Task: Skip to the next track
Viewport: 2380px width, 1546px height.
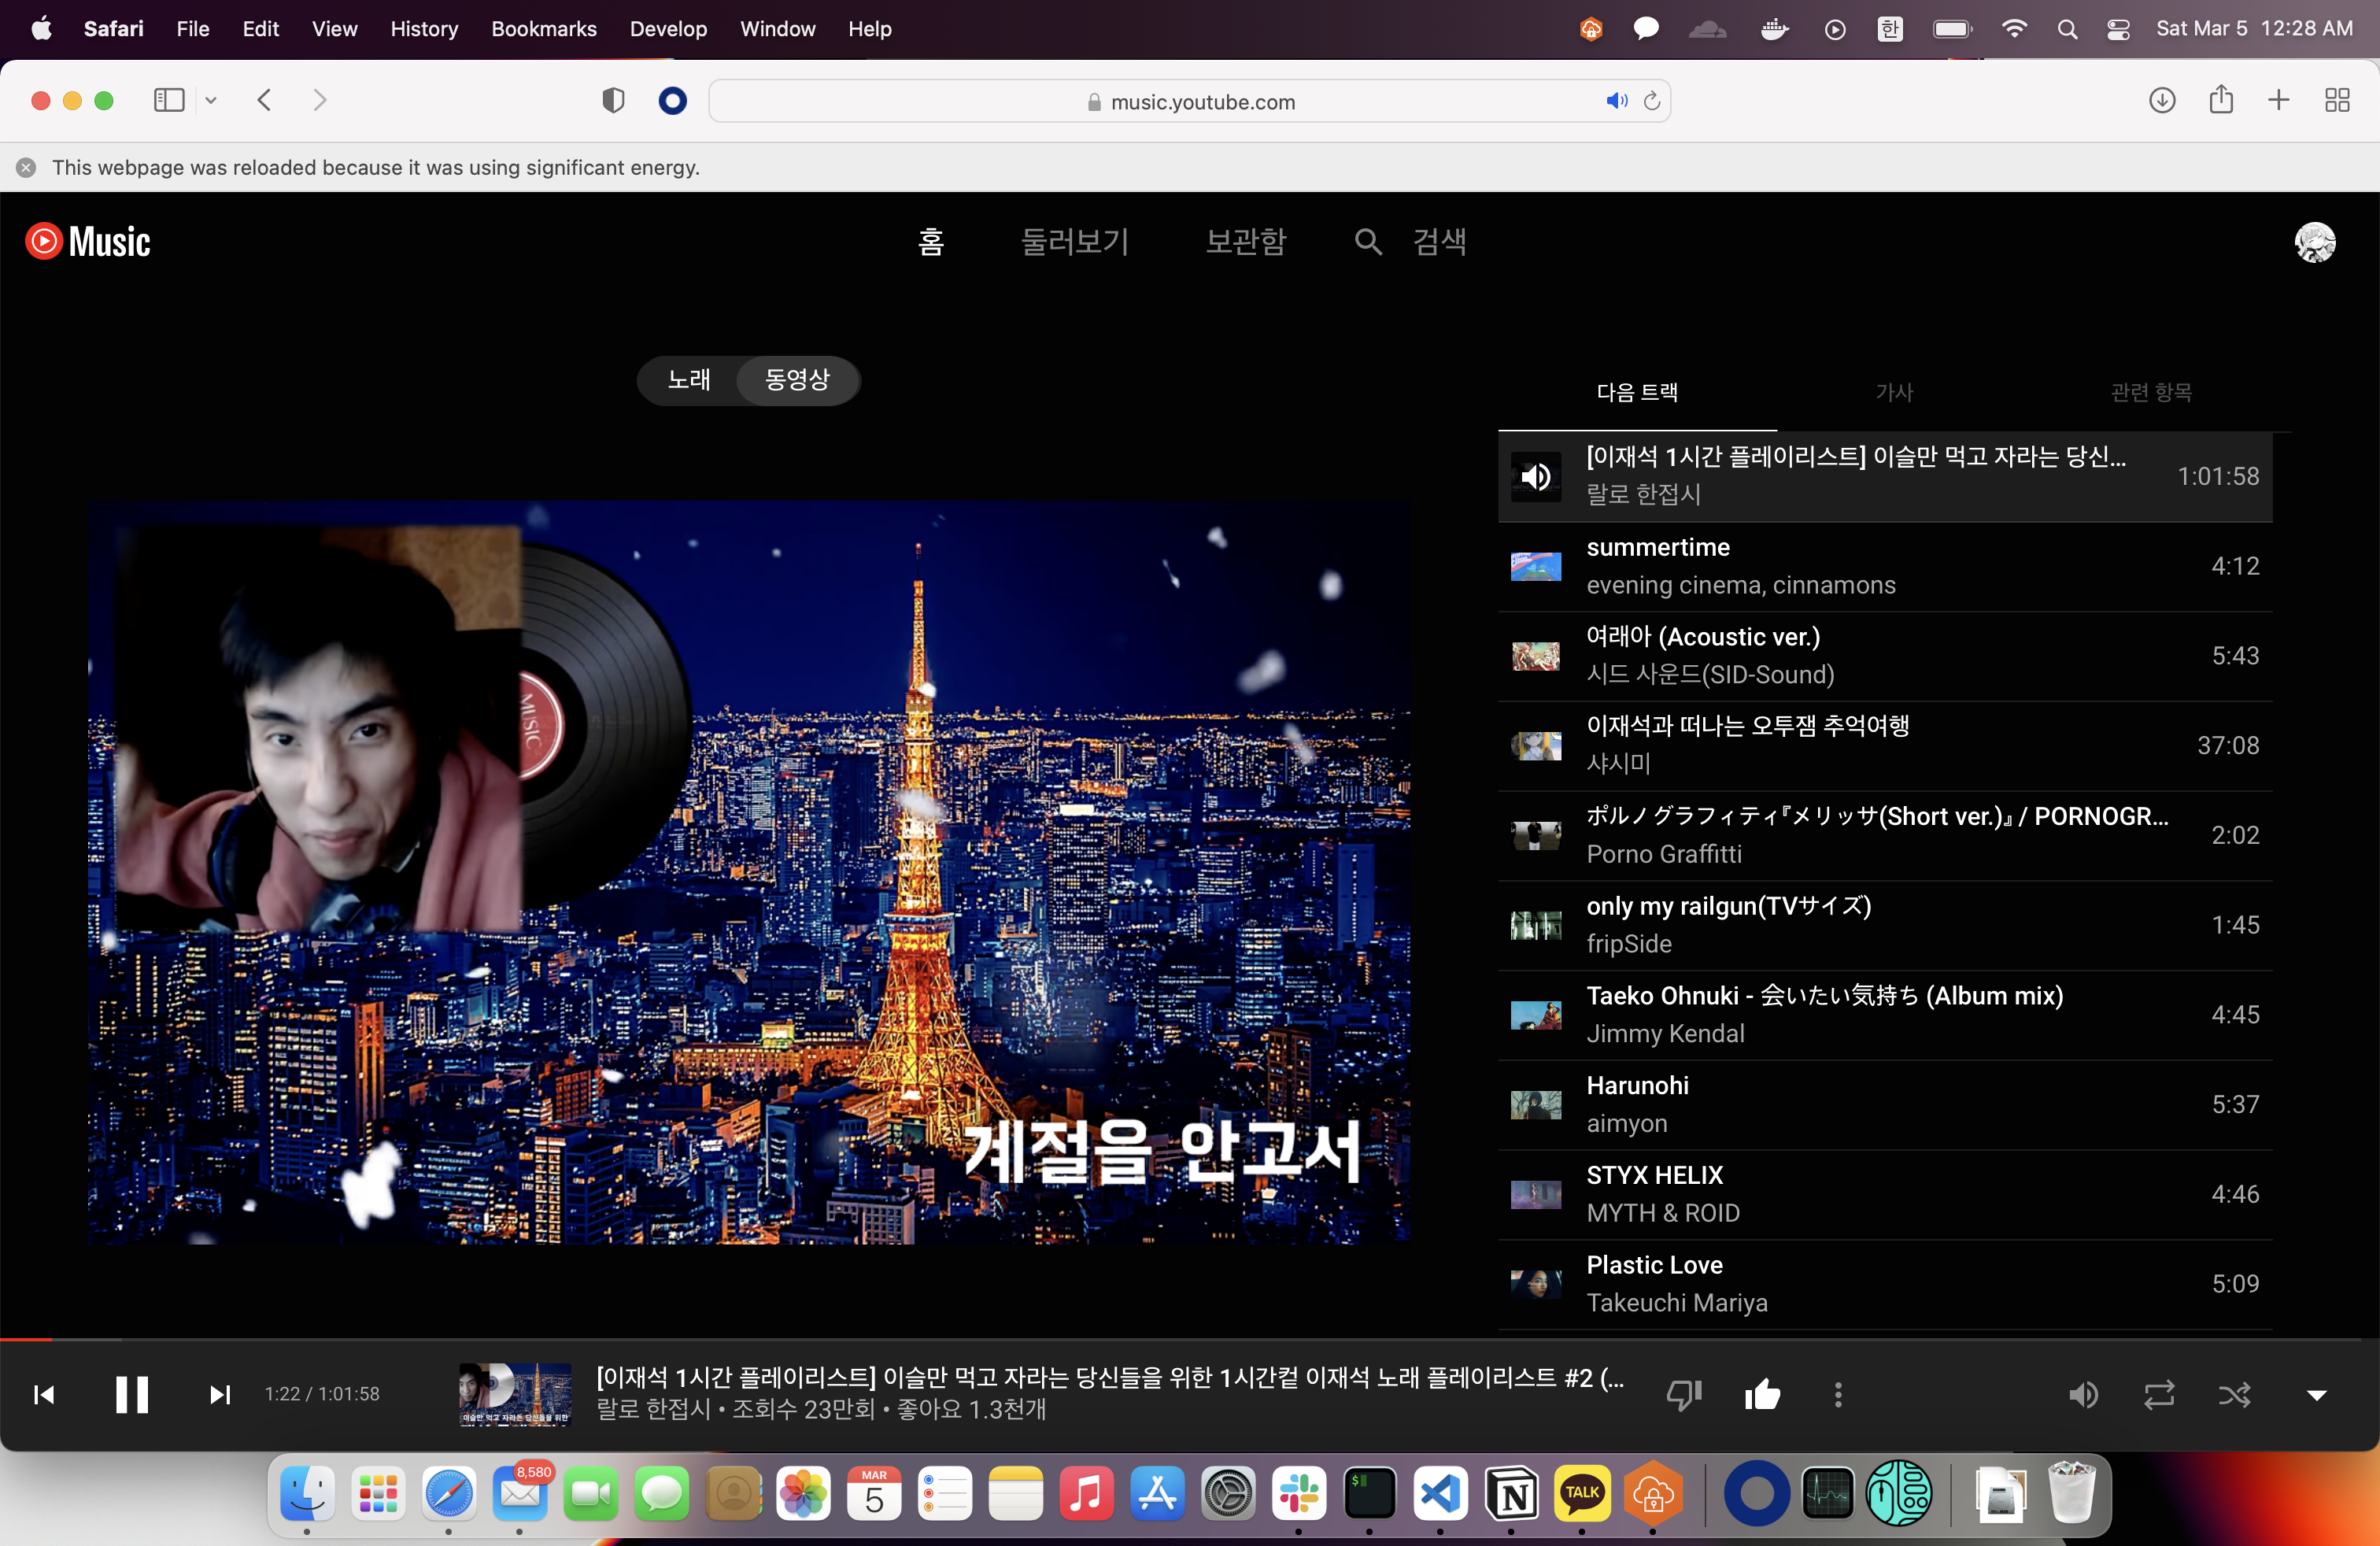Action: [x=220, y=1394]
